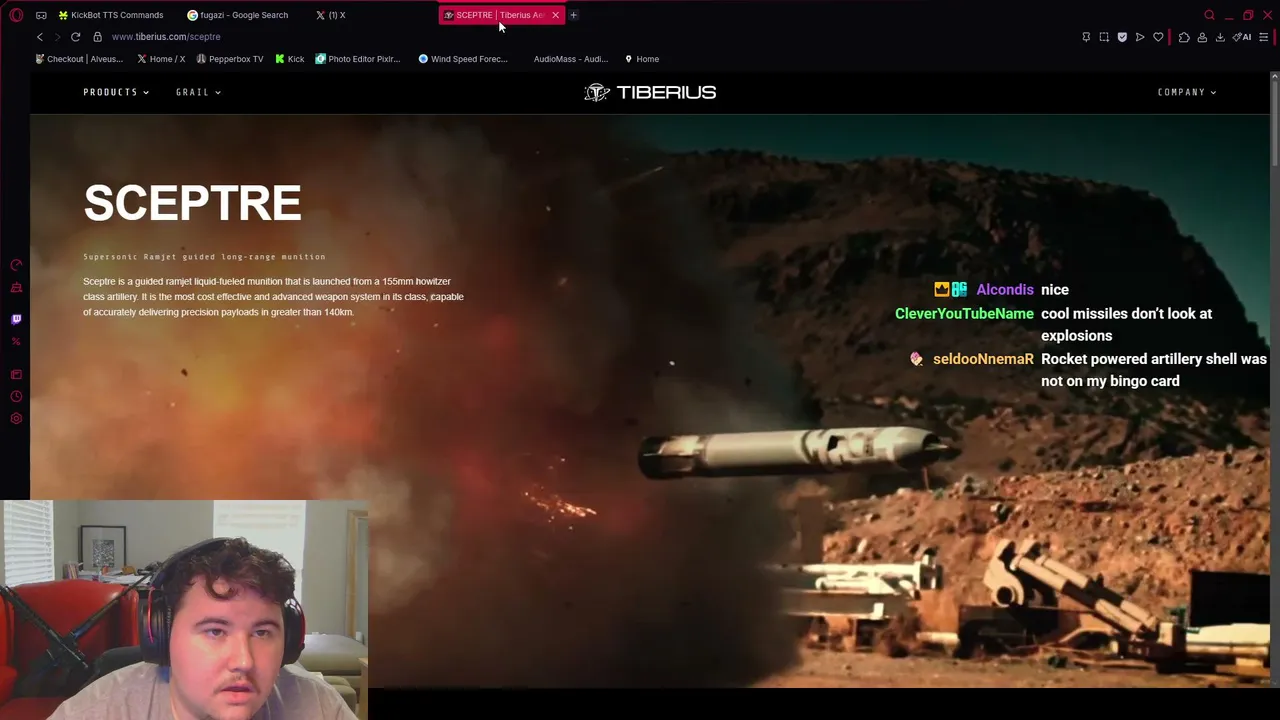This screenshot has height=720, width=1280.
Task: Go forward to the next page
Action: tap(58, 37)
